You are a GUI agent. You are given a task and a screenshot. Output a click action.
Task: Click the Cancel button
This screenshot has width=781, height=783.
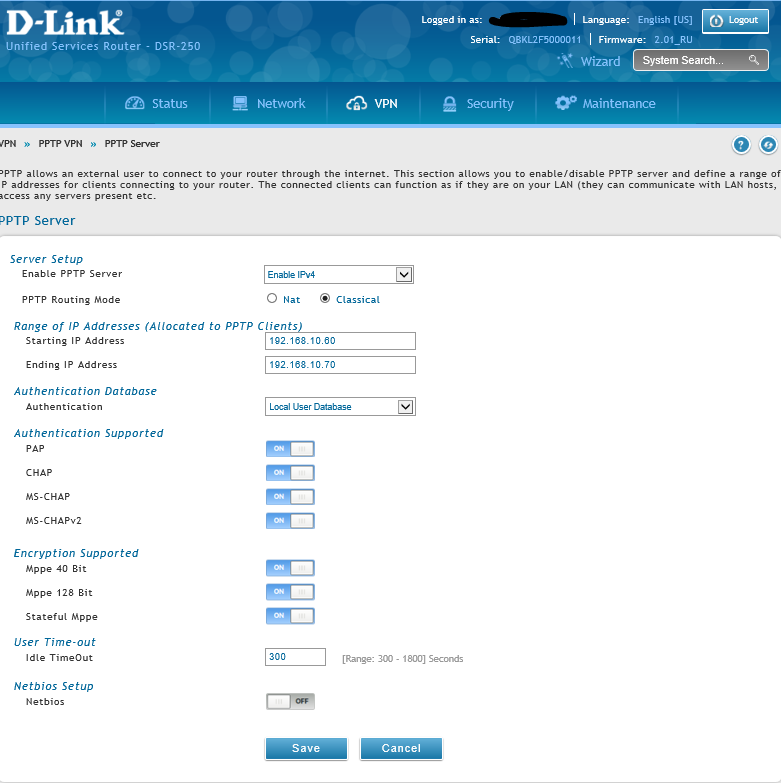pyautogui.click(x=401, y=748)
